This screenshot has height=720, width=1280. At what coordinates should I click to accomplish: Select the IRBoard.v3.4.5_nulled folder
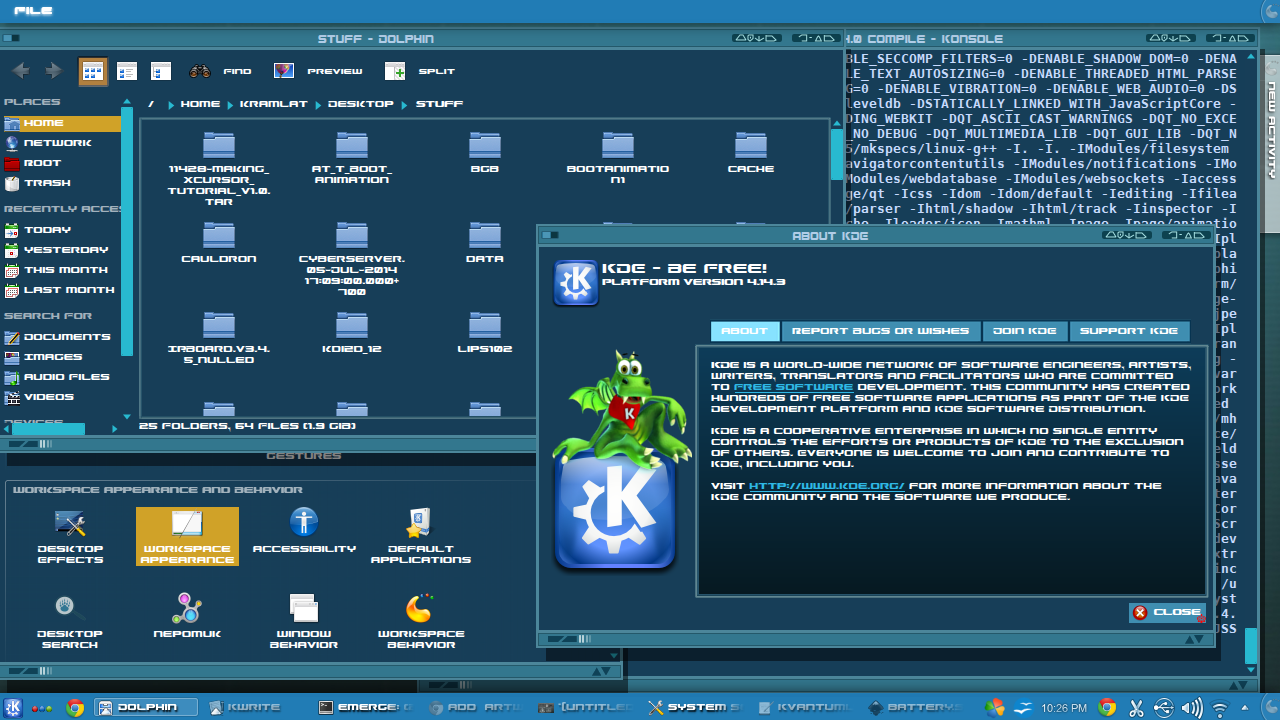[x=219, y=337]
